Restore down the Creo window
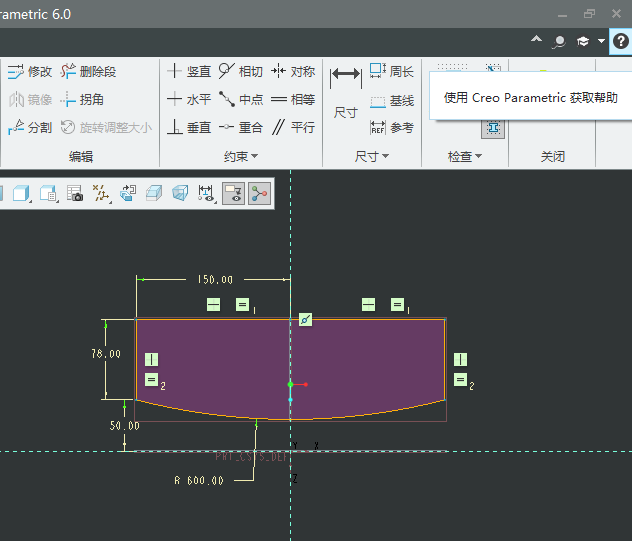632x541 pixels. [x=589, y=14]
